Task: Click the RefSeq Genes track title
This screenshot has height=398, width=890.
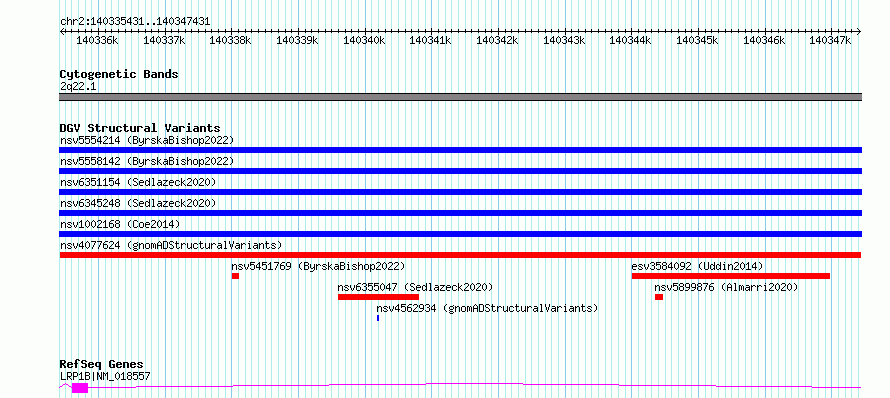Action: pos(102,364)
